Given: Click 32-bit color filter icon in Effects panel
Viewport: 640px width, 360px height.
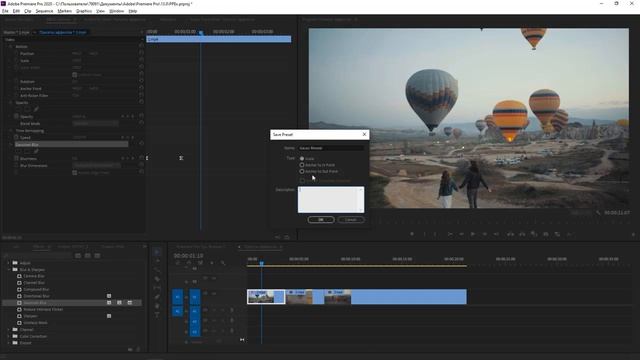Looking at the screenshot, I should pyautogui.click(x=88, y=256).
